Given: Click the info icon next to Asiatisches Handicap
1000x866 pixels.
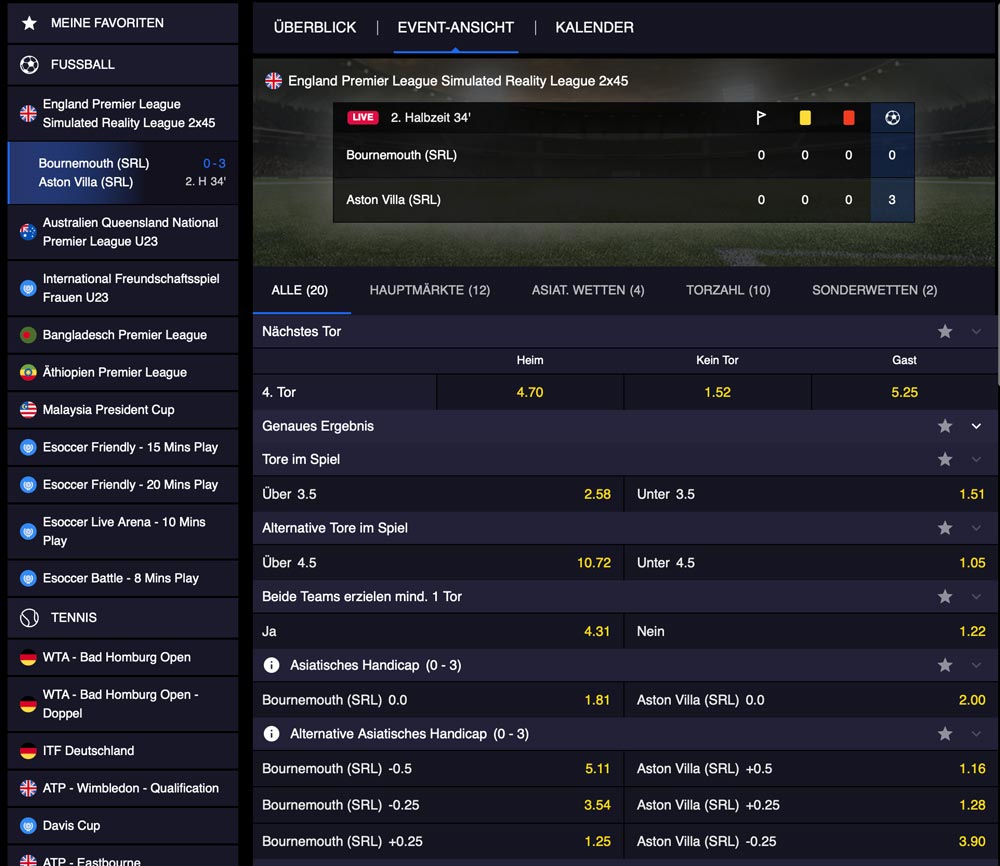Looking at the screenshot, I should pyautogui.click(x=271, y=665).
